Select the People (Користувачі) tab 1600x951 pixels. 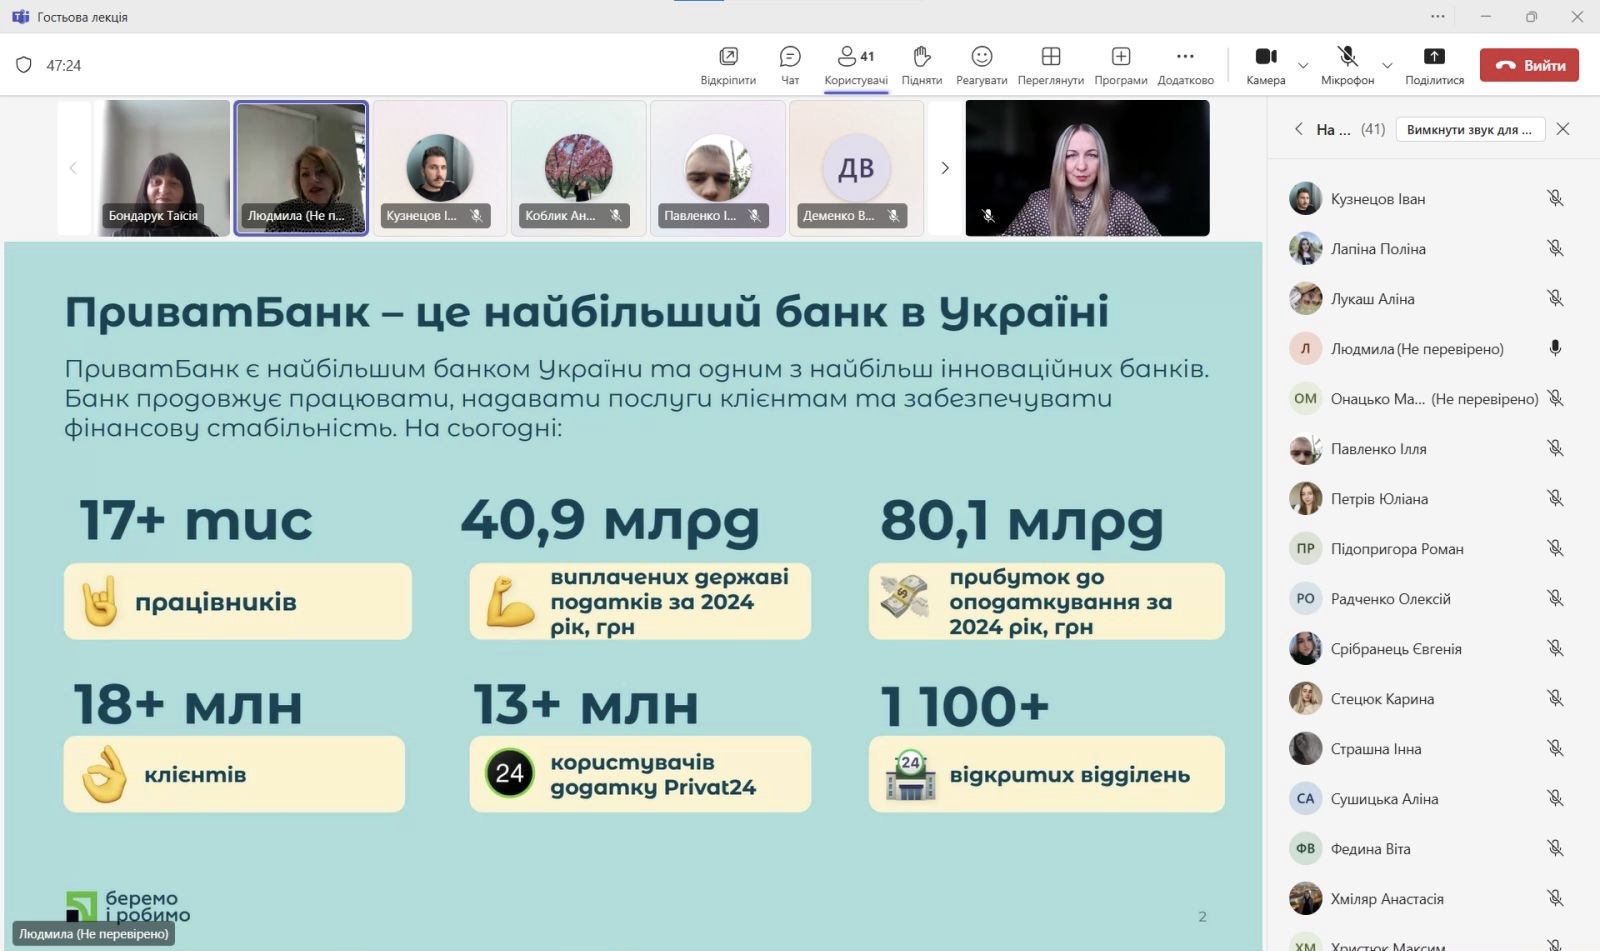[856, 64]
